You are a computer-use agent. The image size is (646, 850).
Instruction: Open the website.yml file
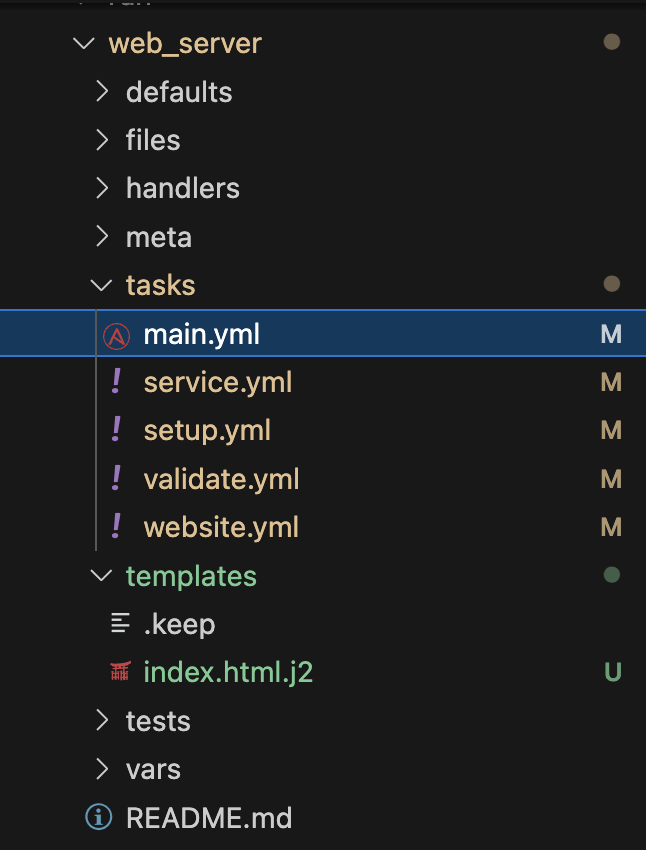click(221, 527)
